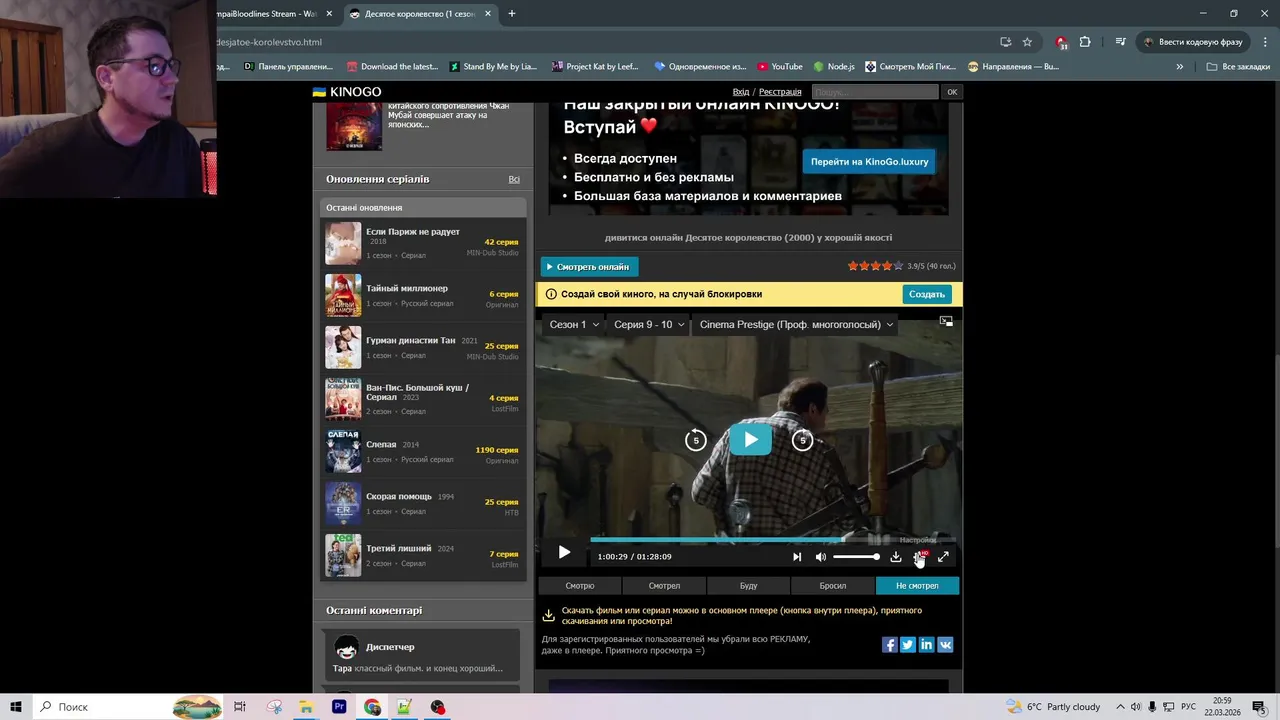Open Task View on the taskbar
1280x720 pixels.
[240, 707]
